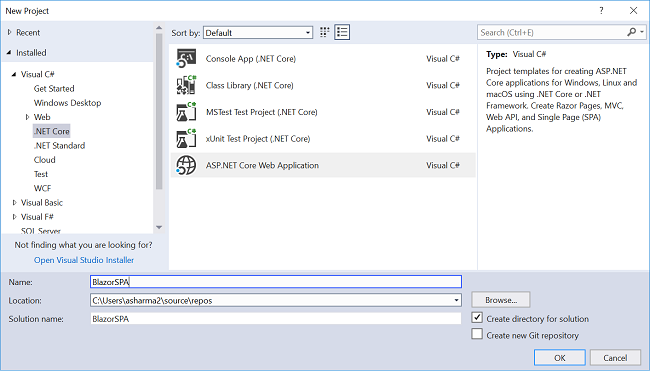650x371 pixels.
Task: Uncheck Create directory for solution
Action: pos(477,318)
